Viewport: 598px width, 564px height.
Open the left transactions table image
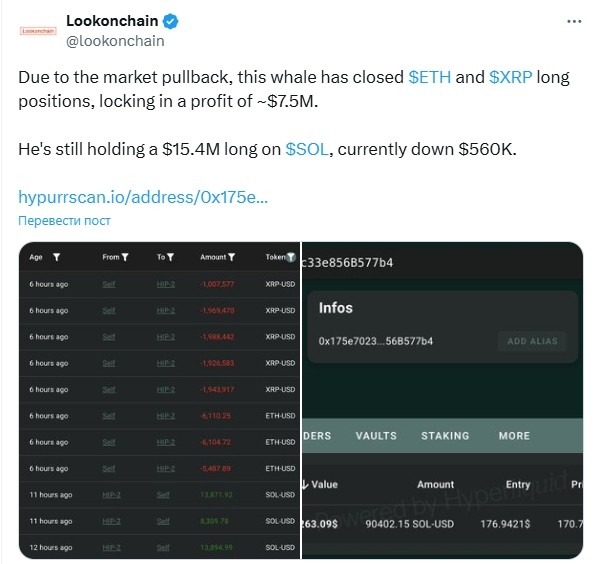pyautogui.click(x=159, y=400)
